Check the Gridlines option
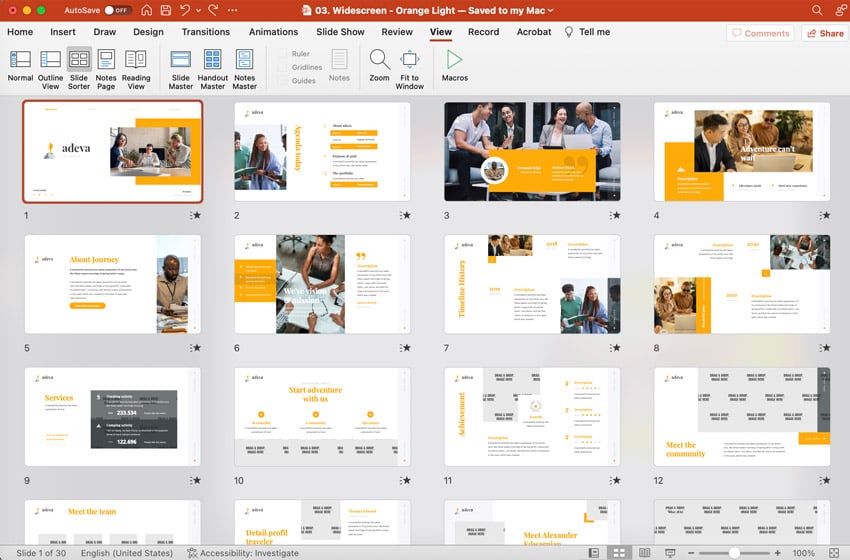Image resolution: width=850 pixels, height=560 pixels. tap(282, 68)
